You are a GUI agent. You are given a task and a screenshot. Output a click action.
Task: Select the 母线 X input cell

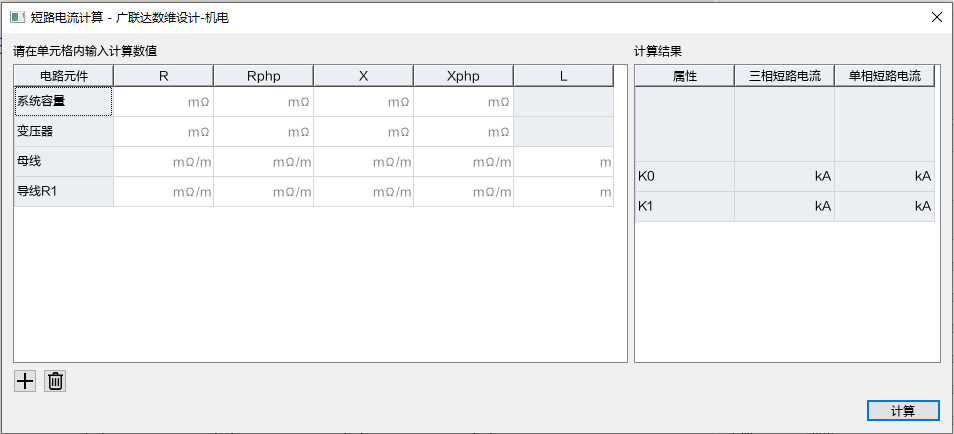(364, 162)
